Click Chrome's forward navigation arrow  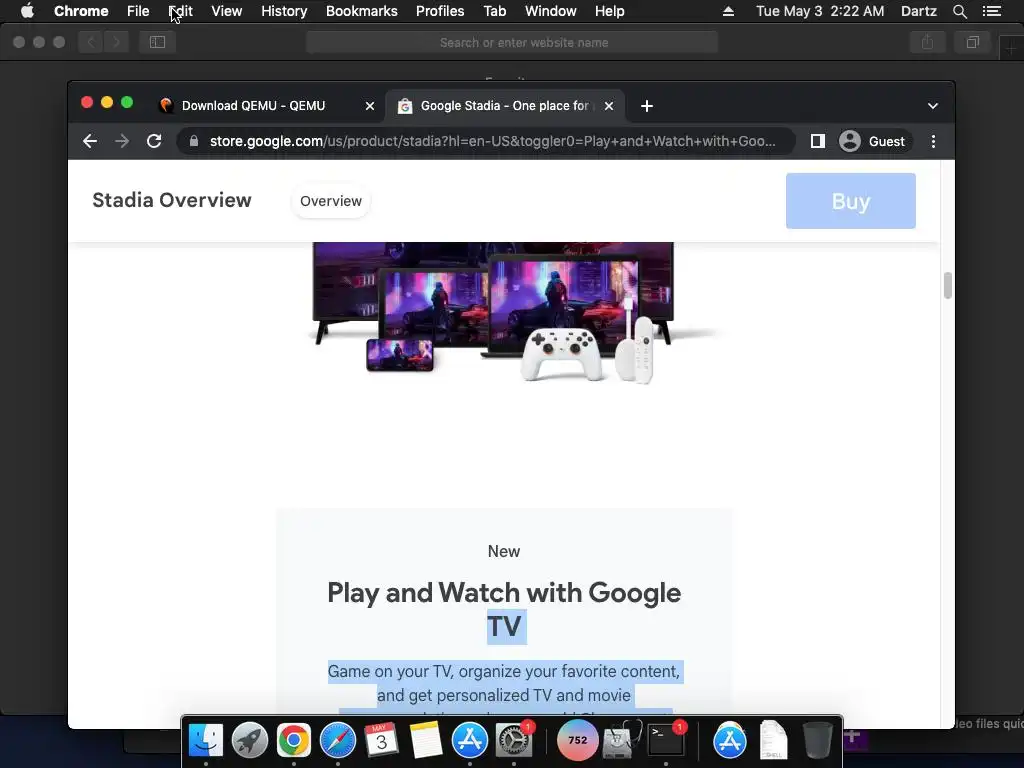122,141
